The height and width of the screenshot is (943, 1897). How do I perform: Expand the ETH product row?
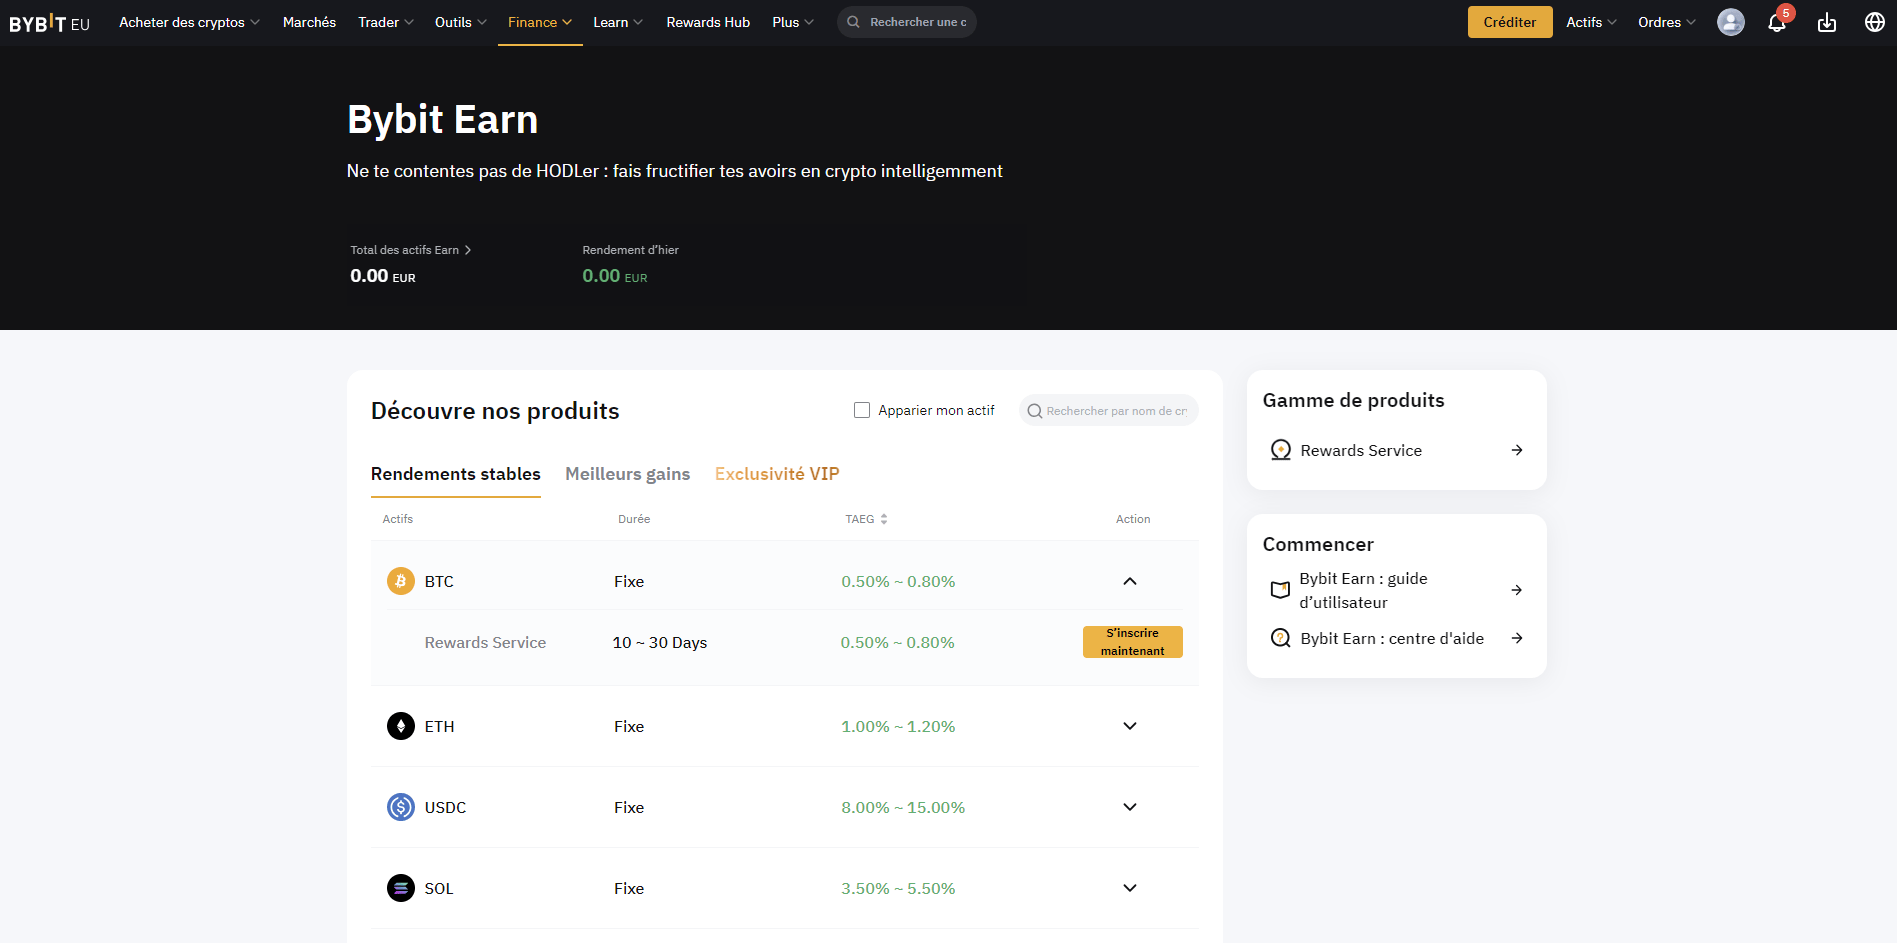pos(1129,726)
